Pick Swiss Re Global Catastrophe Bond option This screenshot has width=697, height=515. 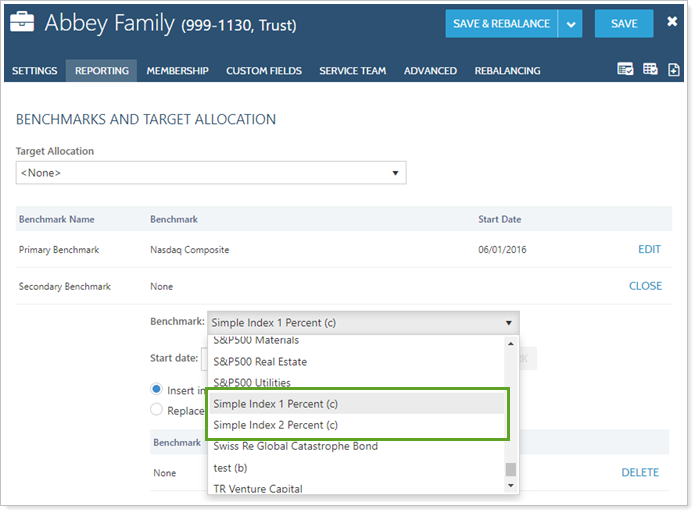point(295,446)
